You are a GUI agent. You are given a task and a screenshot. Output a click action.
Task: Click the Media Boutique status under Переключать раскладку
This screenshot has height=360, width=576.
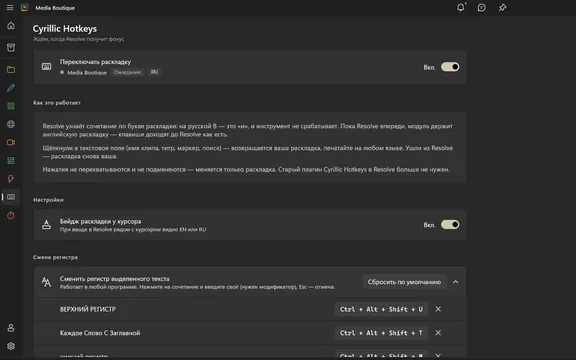87,73
